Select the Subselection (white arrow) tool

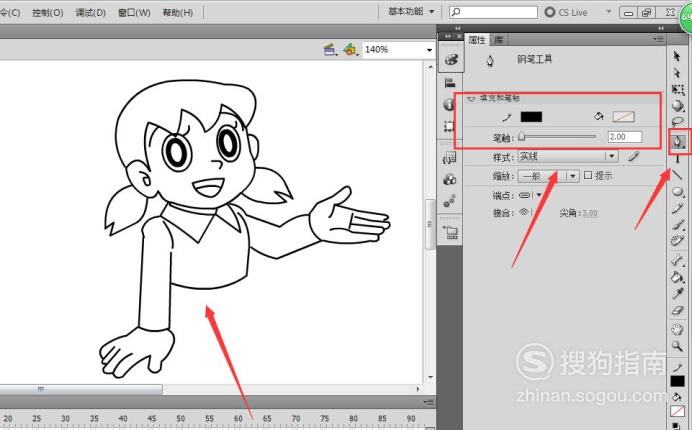[677, 73]
